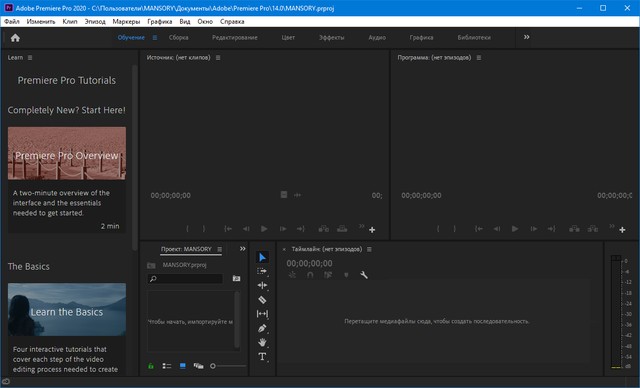Step forward one frame in Program monitor
This screenshot has width=640, height=388.
[533, 229]
